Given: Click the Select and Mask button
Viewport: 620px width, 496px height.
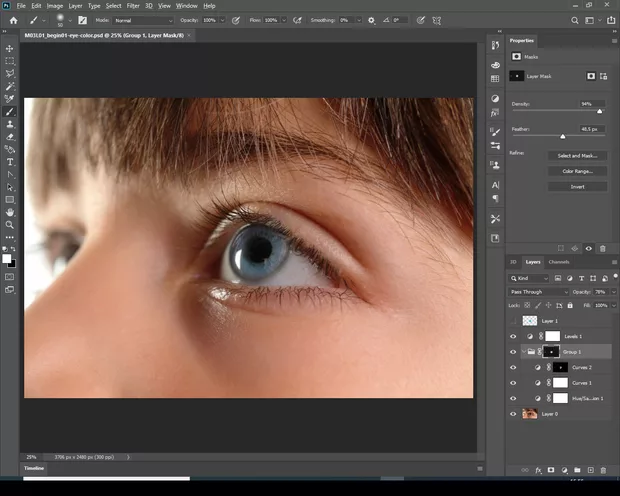Looking at the screenshot, I should click(577, 156).
